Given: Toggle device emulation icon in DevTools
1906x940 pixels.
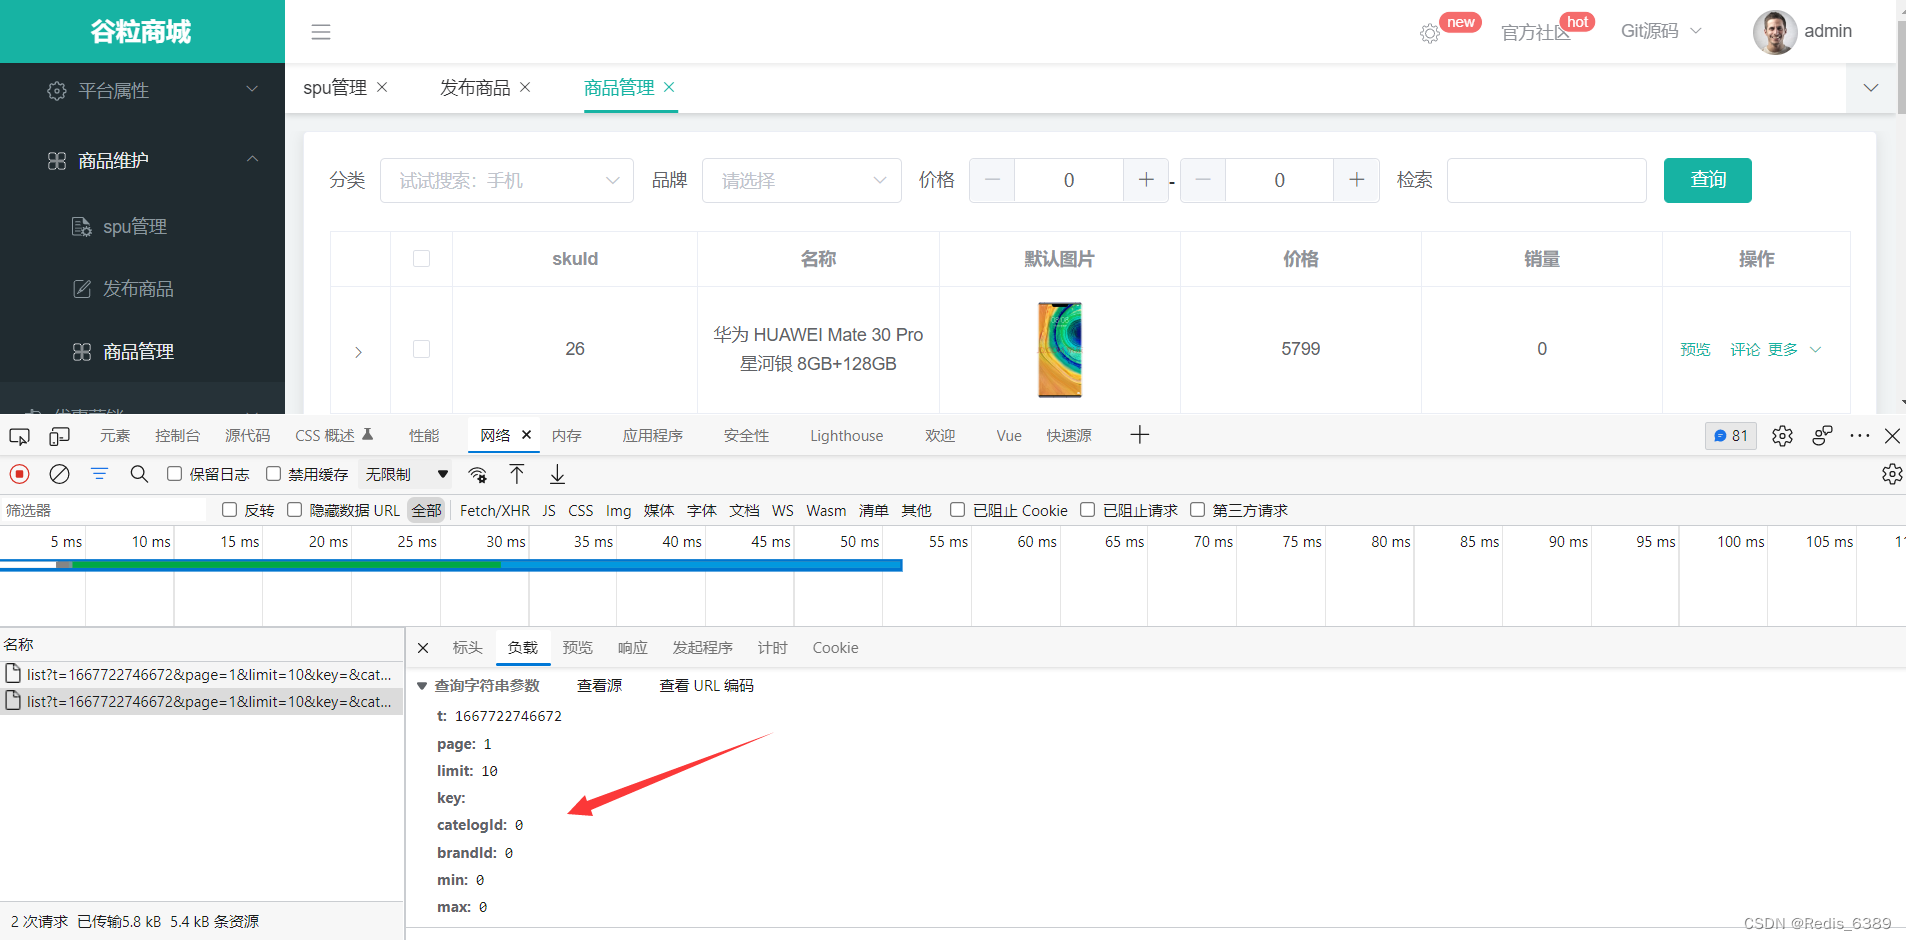Looking at the screenshot, I should 60,436.
